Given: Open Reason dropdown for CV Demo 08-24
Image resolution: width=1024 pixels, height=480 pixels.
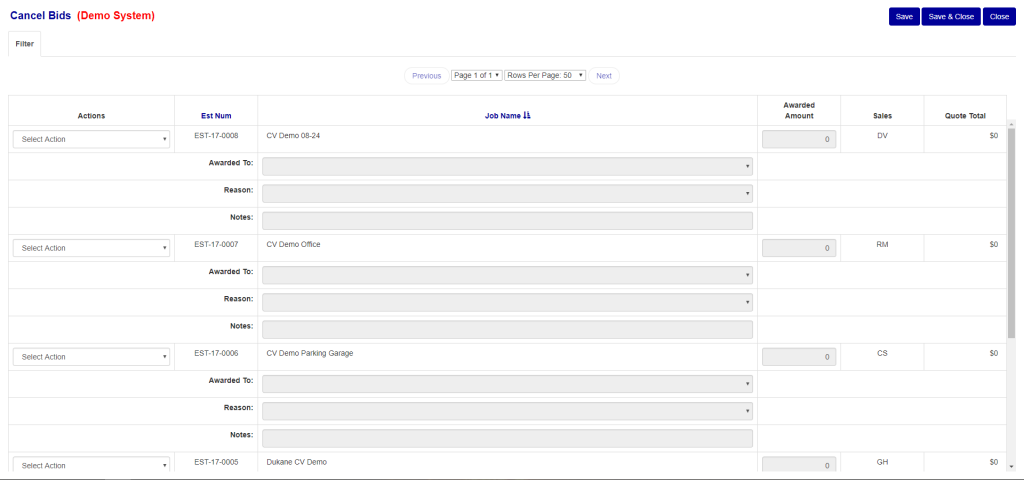Looking at the screenshot, I should point(507,194).
